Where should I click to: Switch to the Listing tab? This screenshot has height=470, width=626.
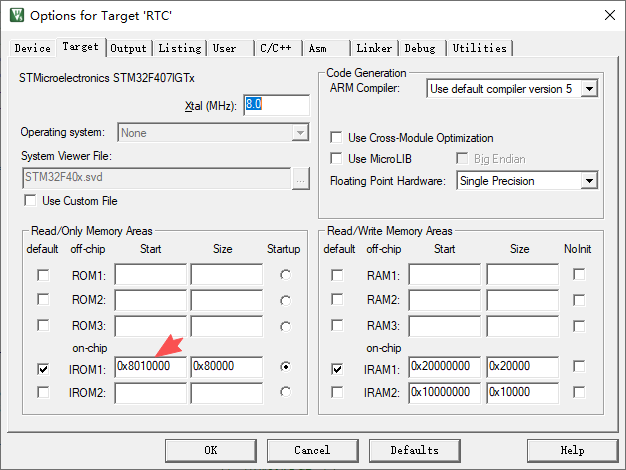(x=180, y=48)
